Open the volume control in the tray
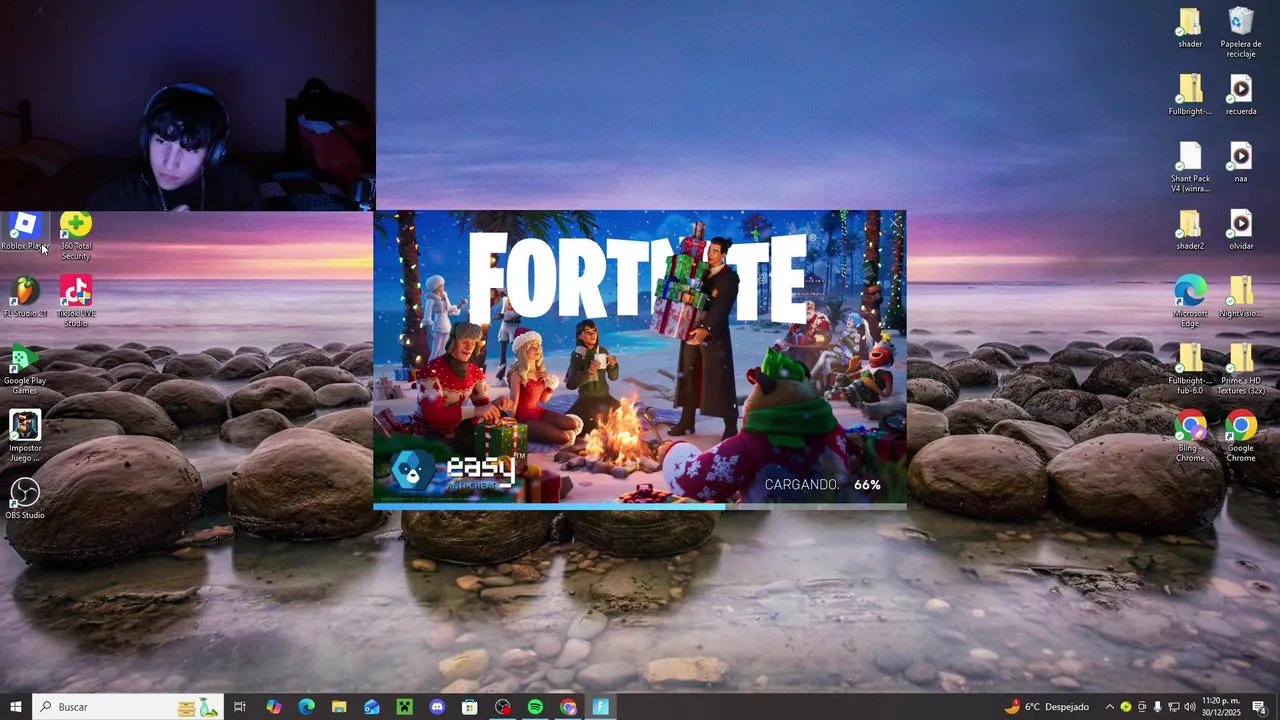 coord(1190,707)
